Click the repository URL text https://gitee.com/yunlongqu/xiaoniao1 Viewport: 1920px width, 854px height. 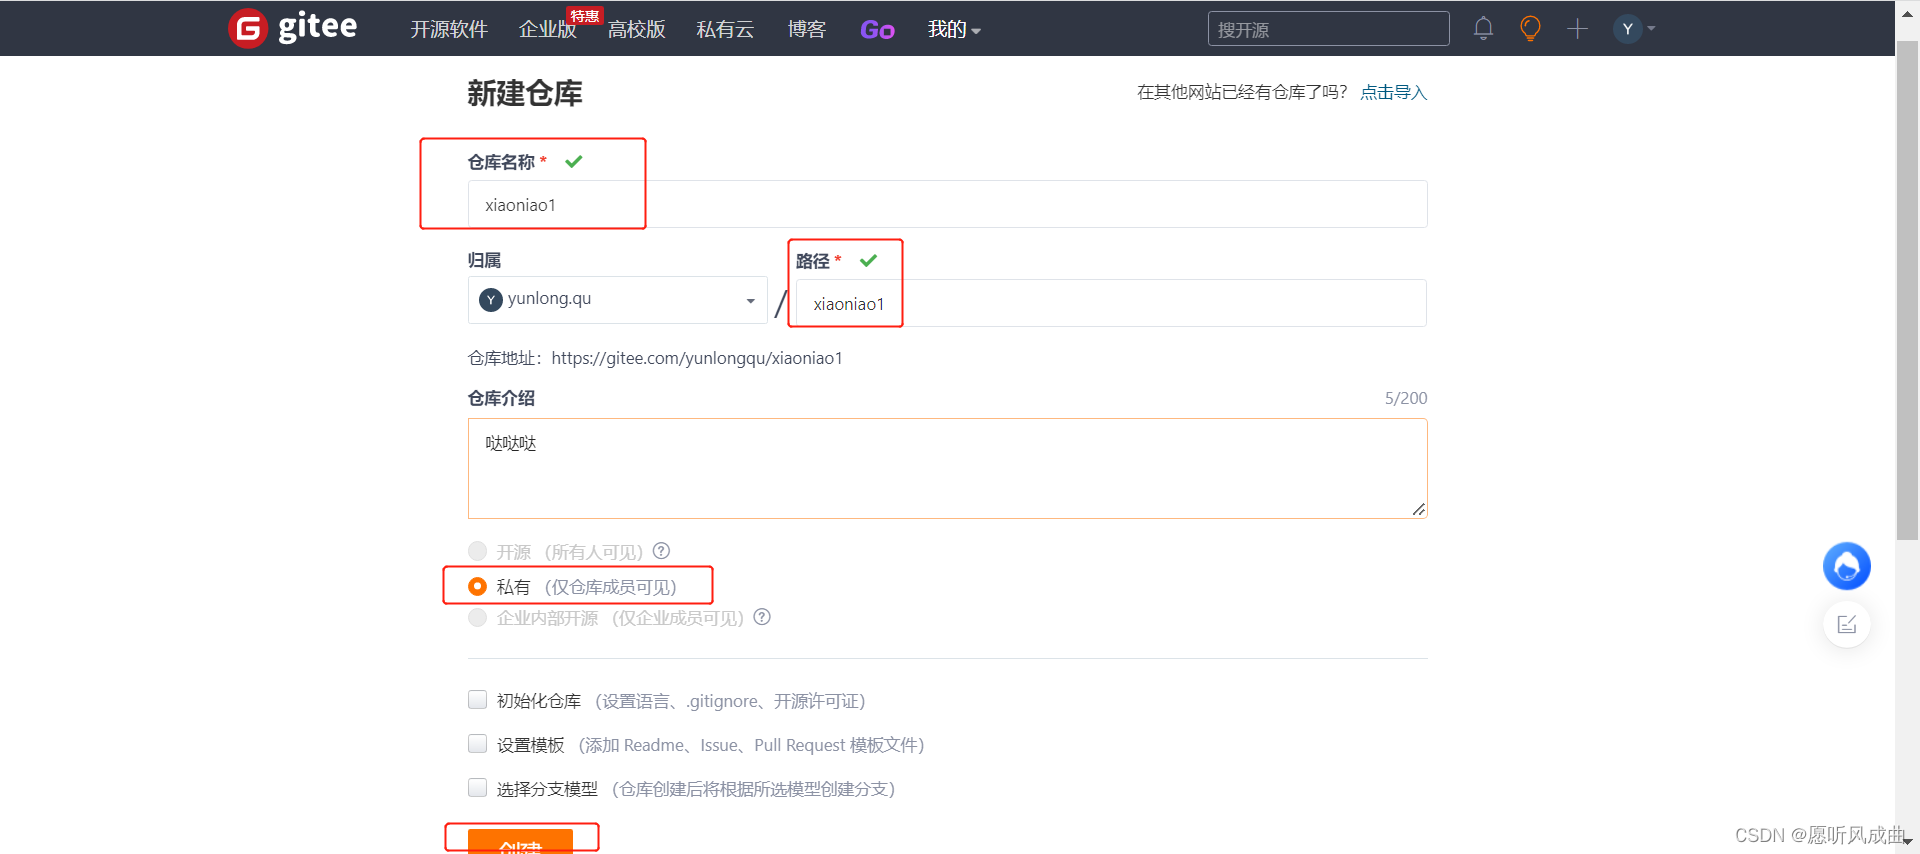point(697,358)
